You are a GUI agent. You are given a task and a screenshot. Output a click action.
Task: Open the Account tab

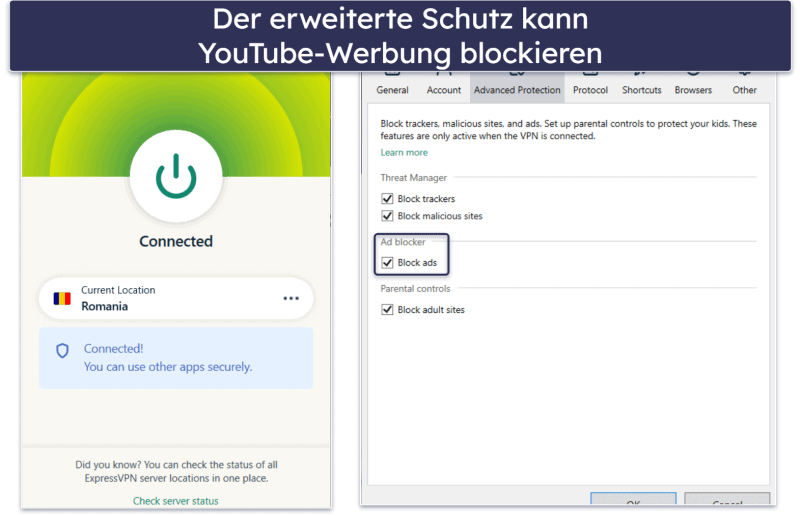(443, 87)
